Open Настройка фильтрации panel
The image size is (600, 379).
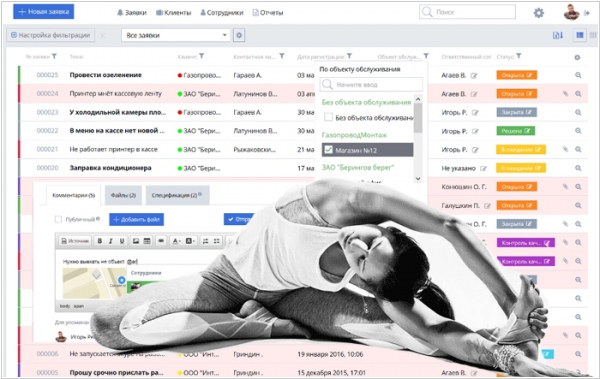tap(51, 35)
